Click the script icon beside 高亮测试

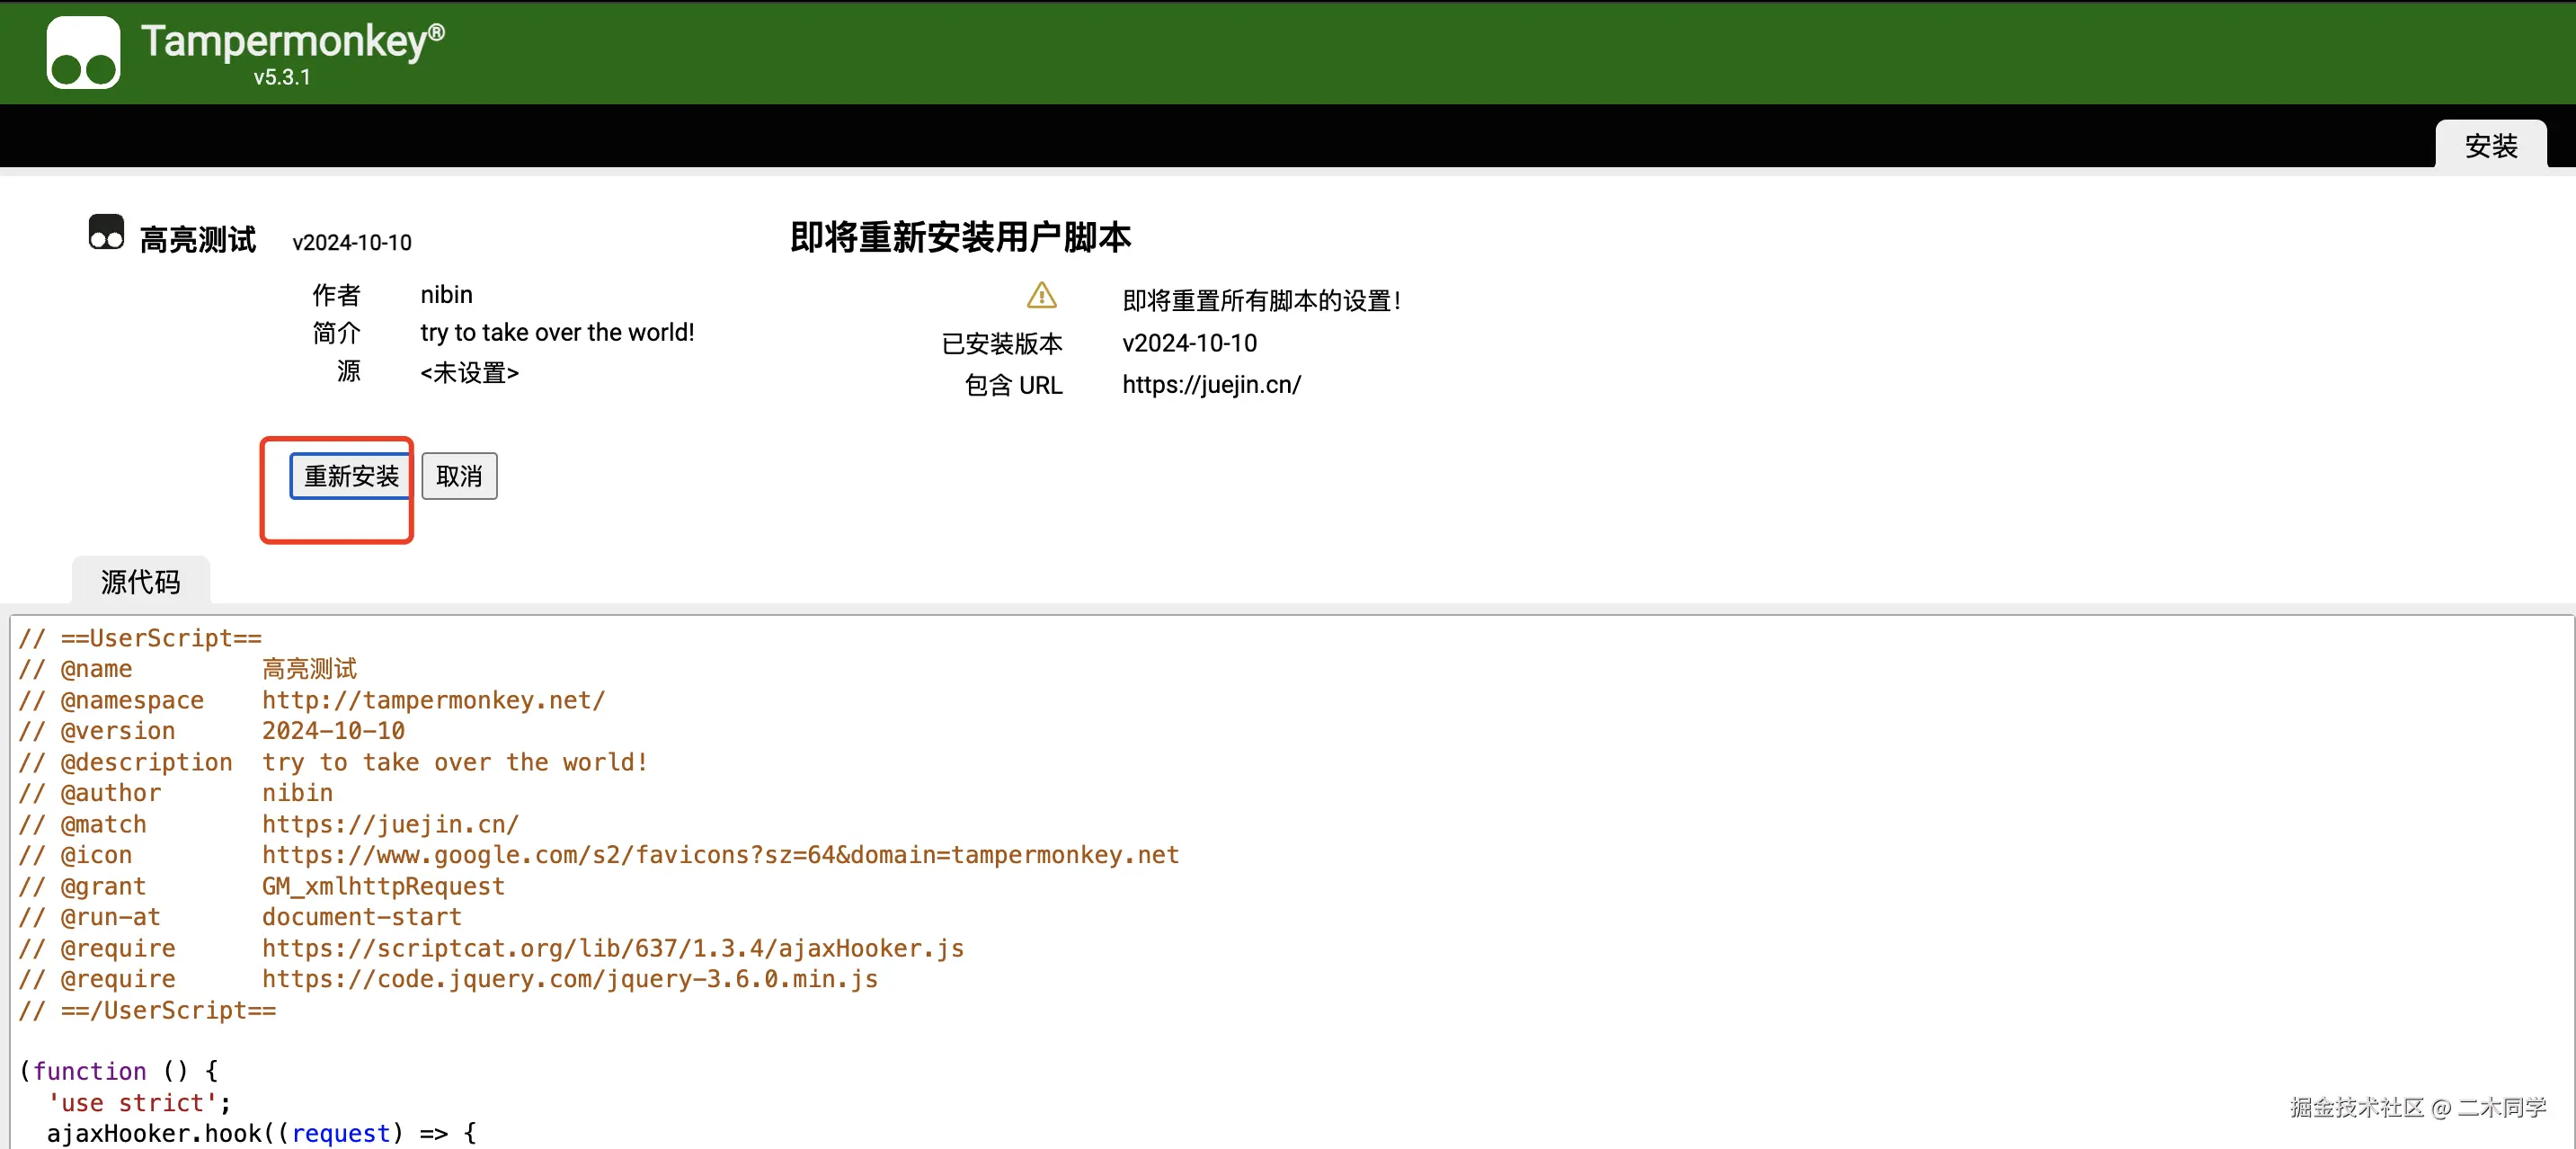click(106, 232)
